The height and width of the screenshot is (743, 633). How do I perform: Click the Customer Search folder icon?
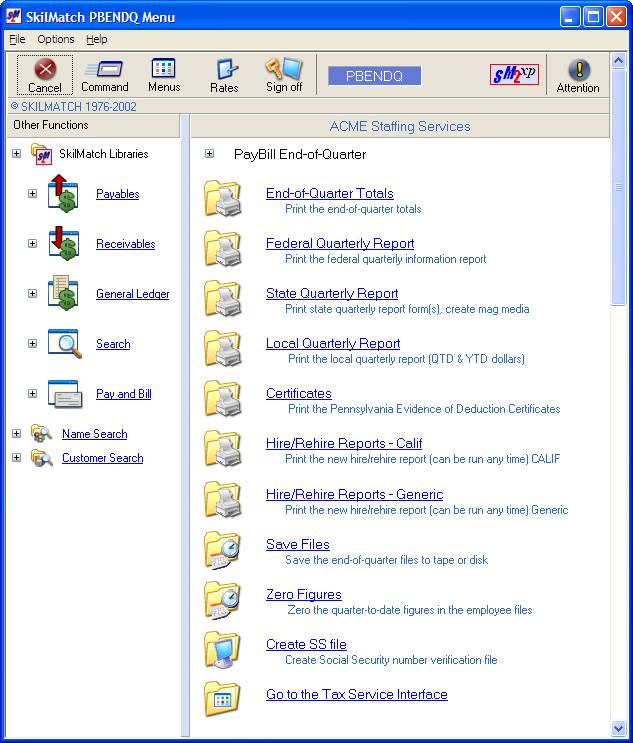(42, 458)
